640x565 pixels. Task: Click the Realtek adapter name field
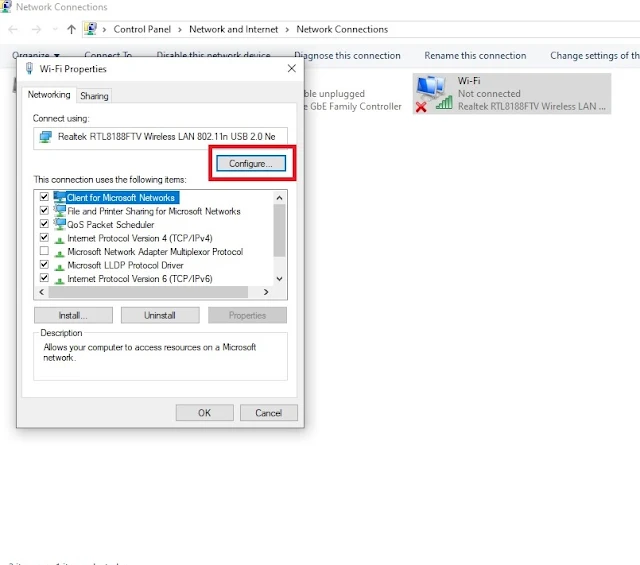[x=160, y=138]
